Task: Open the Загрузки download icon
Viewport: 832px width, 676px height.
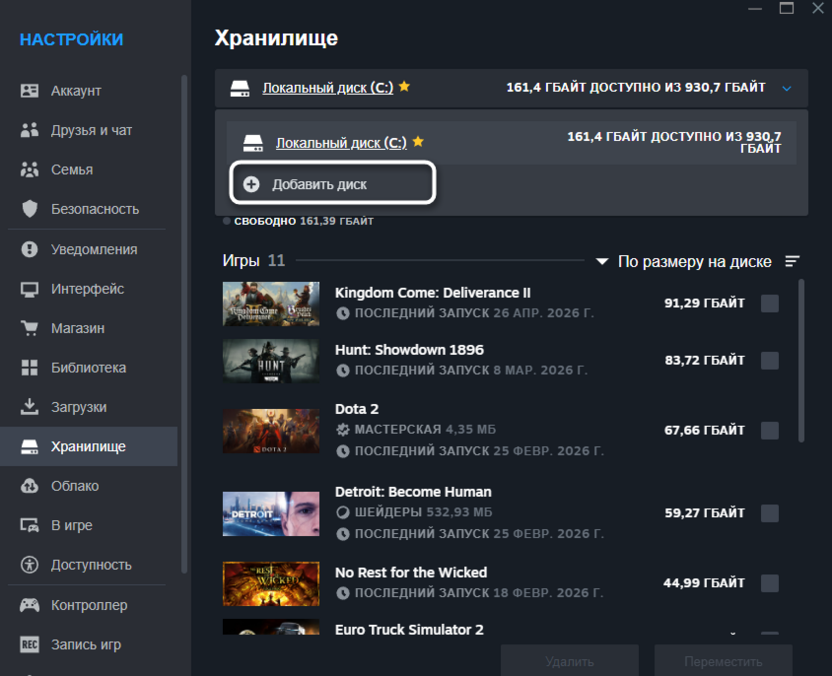Action: click(29, 407)
